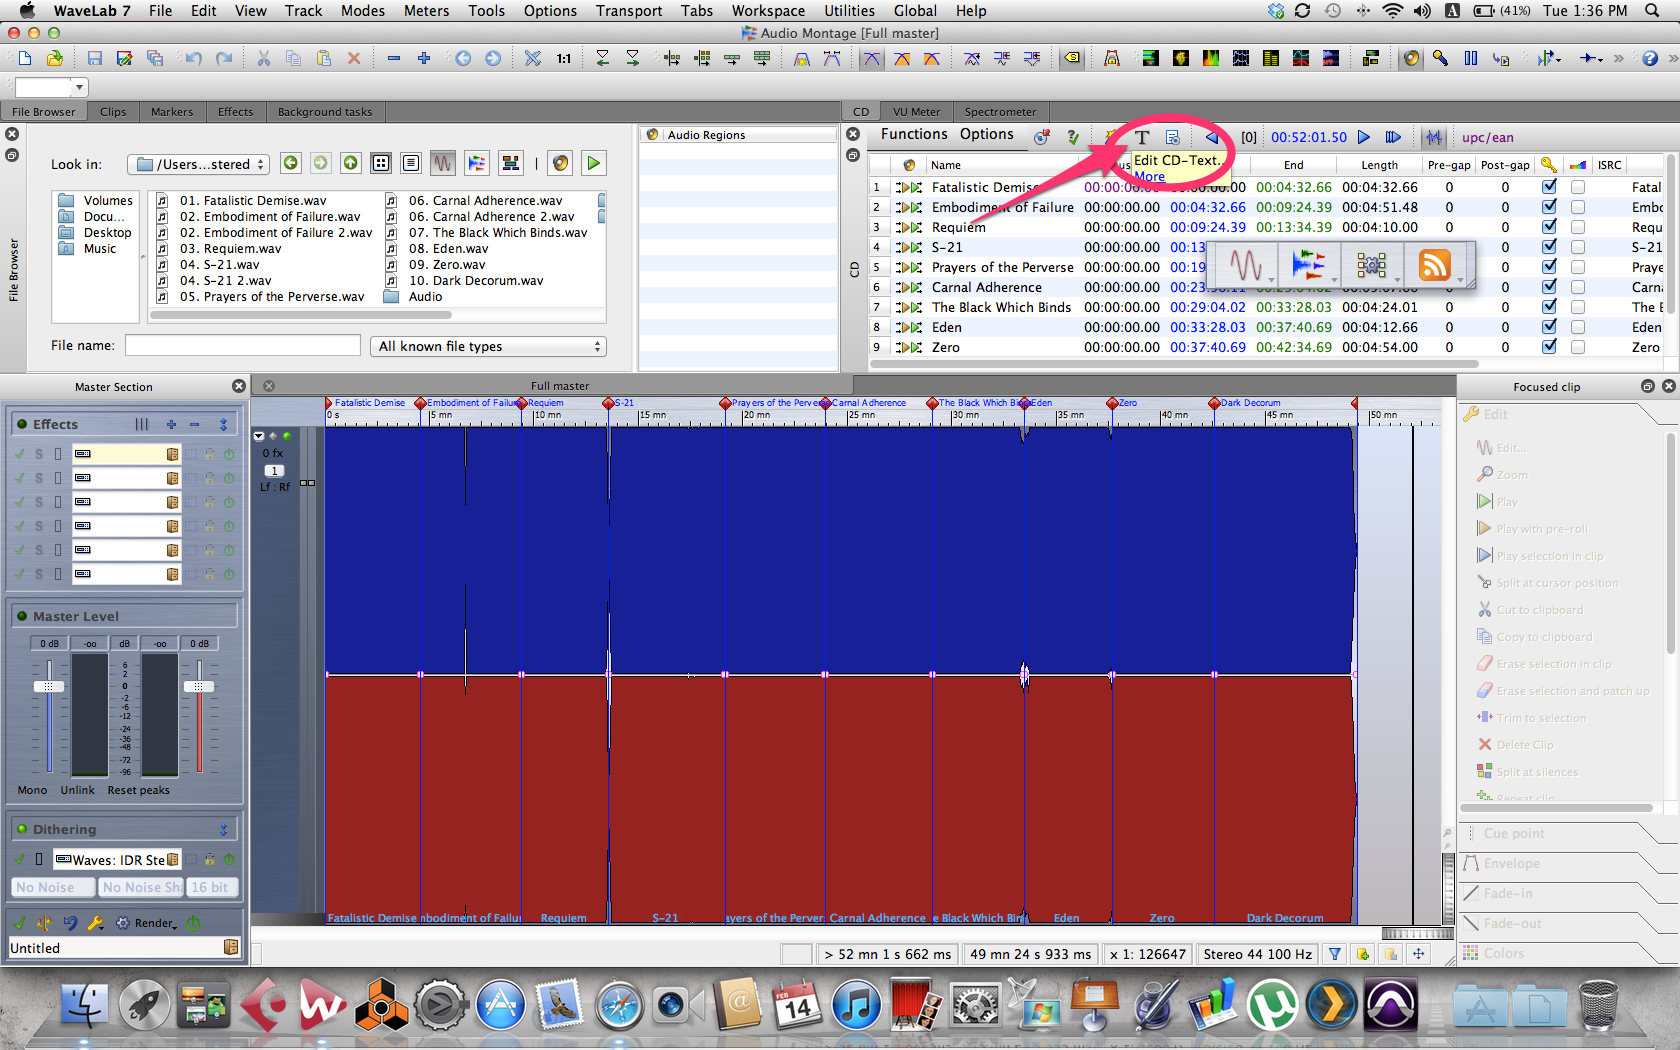Open first effect slot preset menu

[172, 454]
